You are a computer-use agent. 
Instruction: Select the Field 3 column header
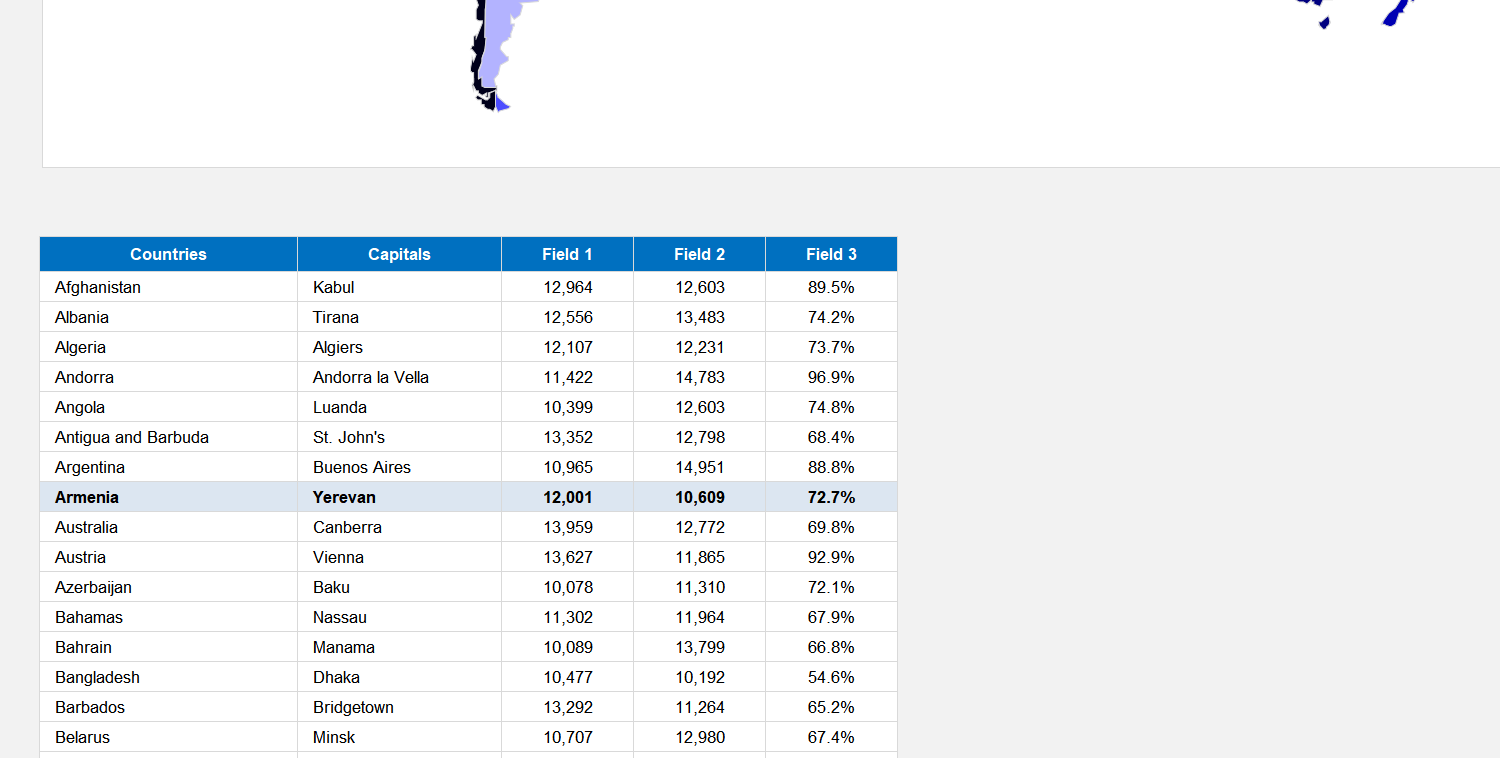click(831, 254)
